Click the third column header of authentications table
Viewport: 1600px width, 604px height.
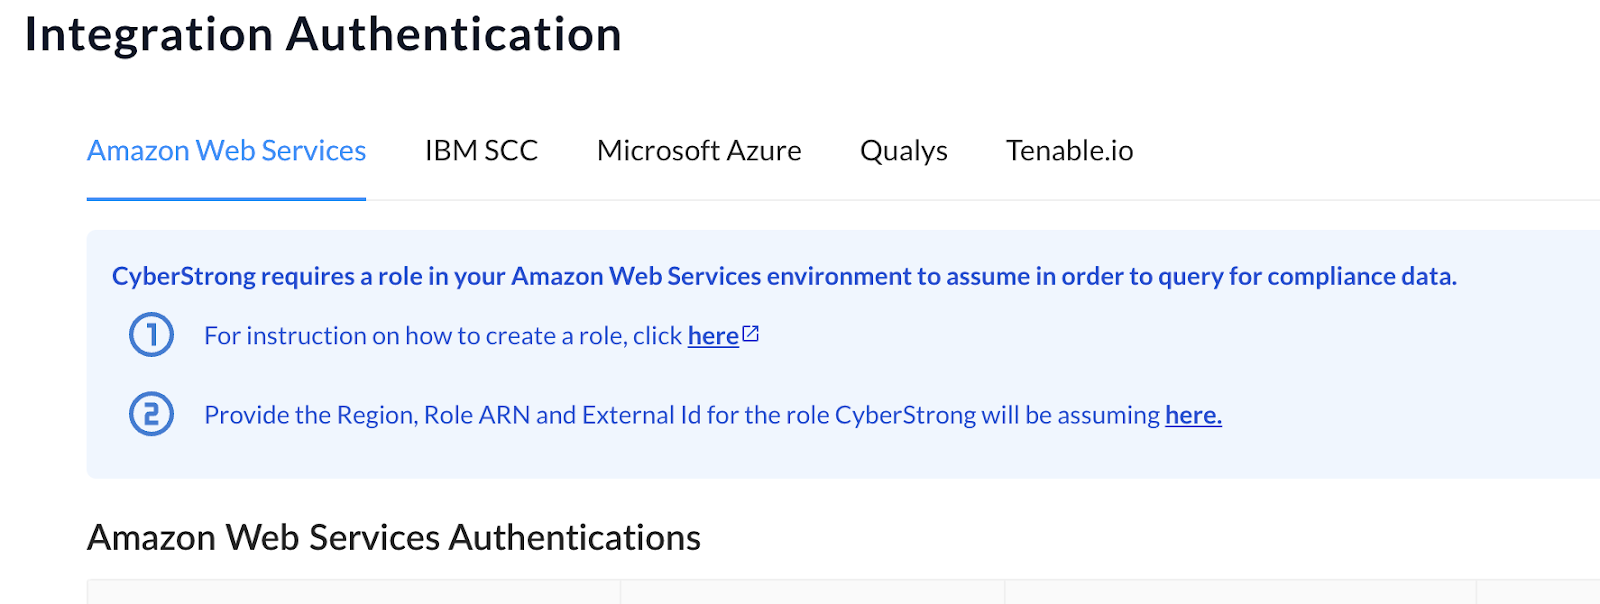[x=1240, y=592]
